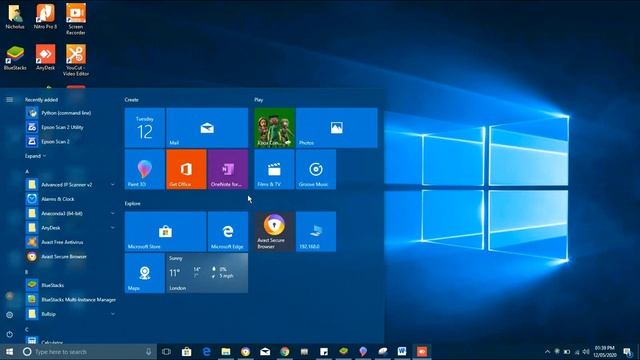Viewport: 640px width, 360px height.
Task: Open the Tuesday 12 calendar tile
Action: coord(144,128)
